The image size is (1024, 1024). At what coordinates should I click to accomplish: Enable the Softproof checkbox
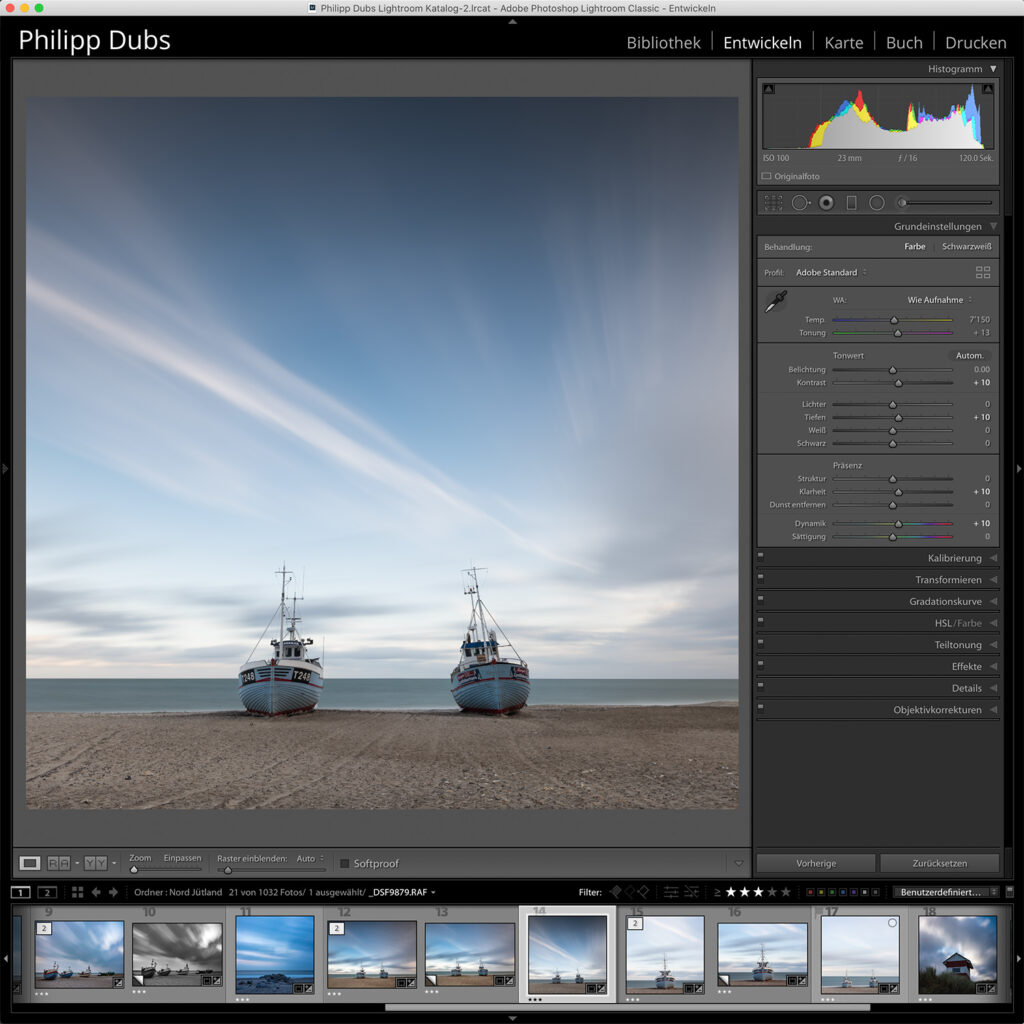point(345,864)
